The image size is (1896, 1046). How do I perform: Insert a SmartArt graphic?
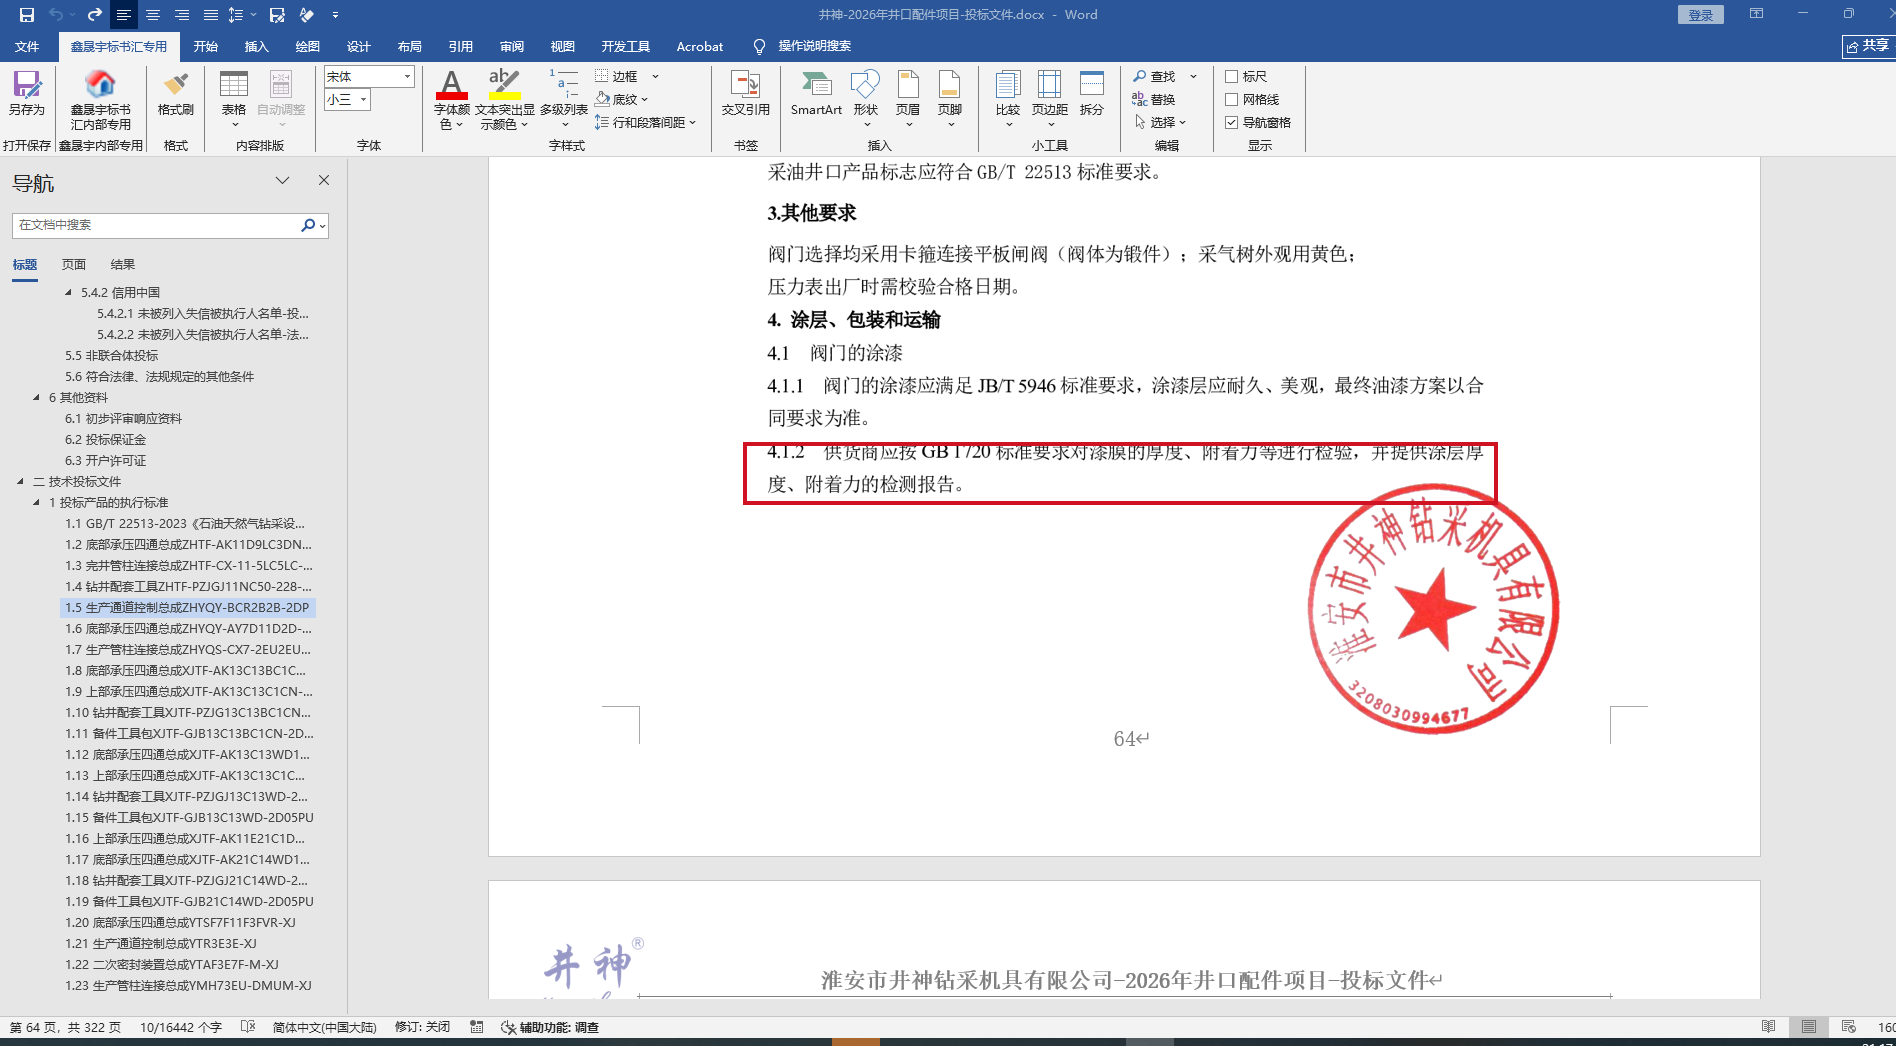point(816,93)
